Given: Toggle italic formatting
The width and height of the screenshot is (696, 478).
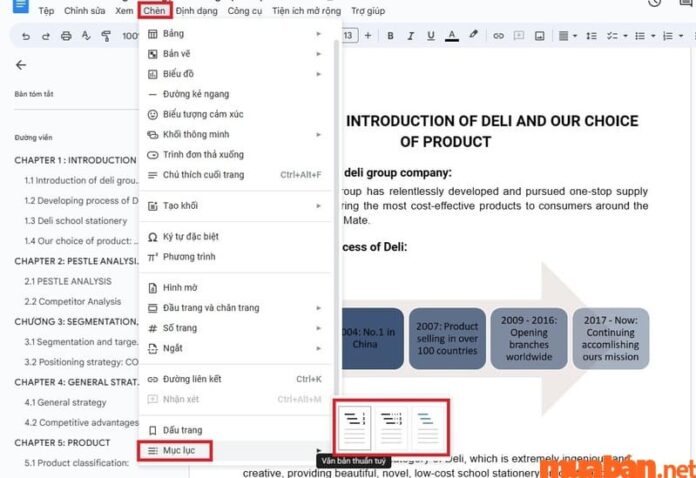Looking at the screenshot, I should point(411,36).
